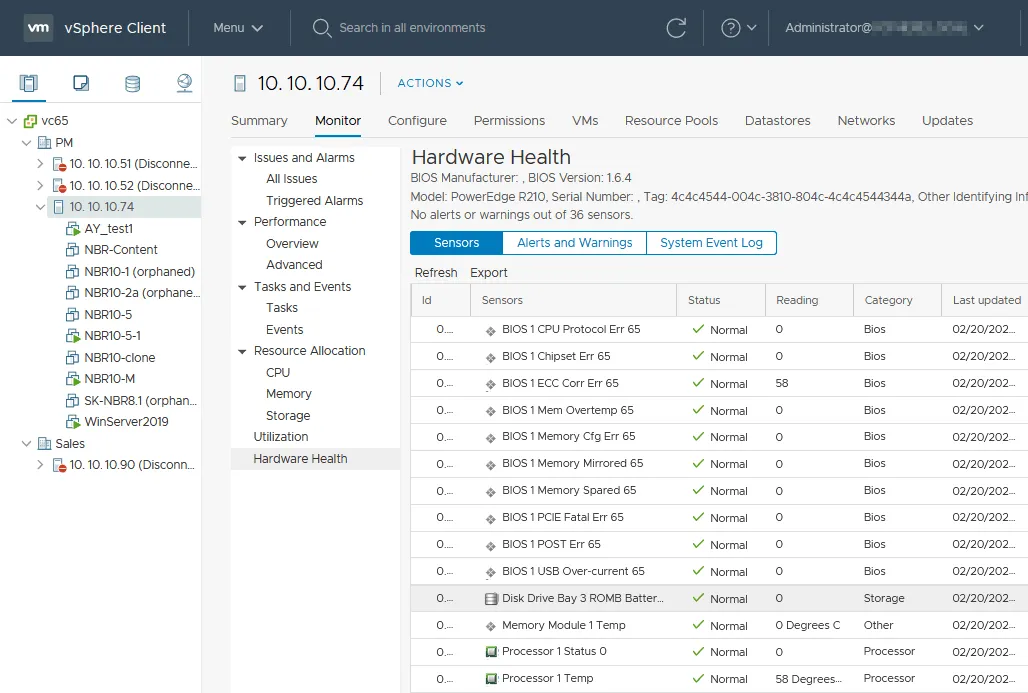1028x693 pixels.
Task: Click the refresh icon in top bar
Action: pyautogui.click(x=677, y=28)
